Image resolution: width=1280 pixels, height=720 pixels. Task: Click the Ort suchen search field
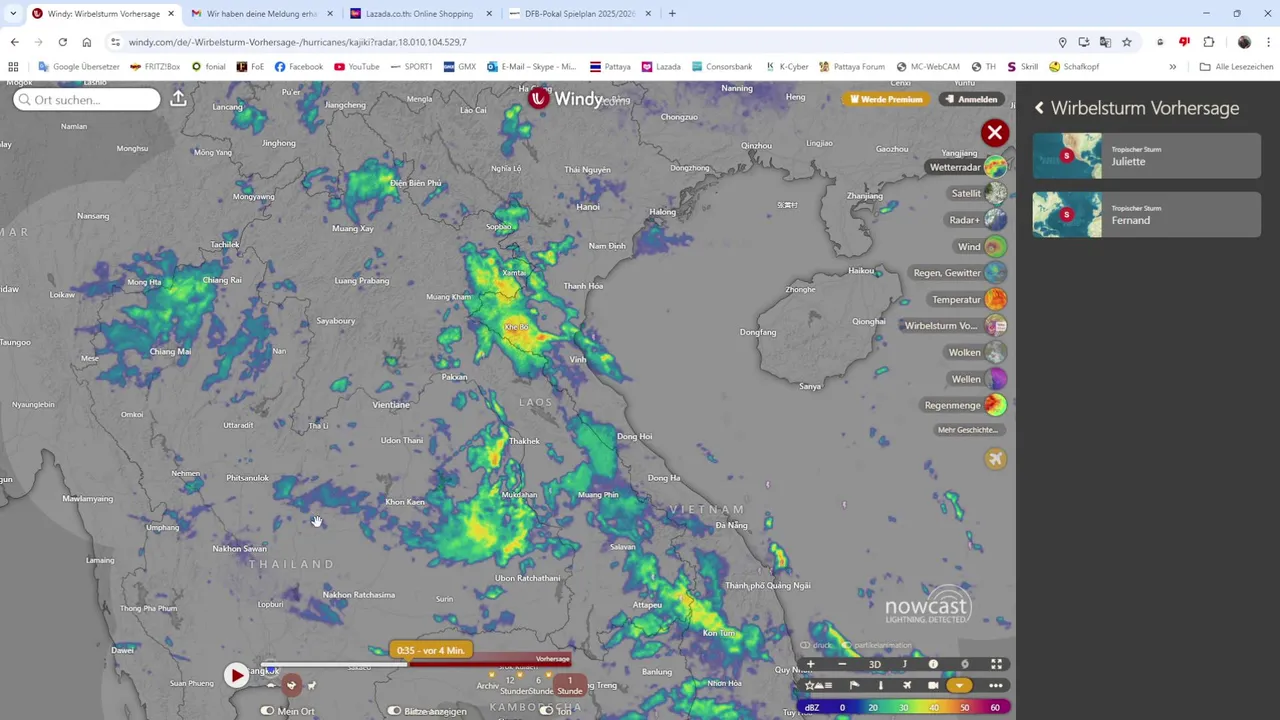click(x=86, y=99)
